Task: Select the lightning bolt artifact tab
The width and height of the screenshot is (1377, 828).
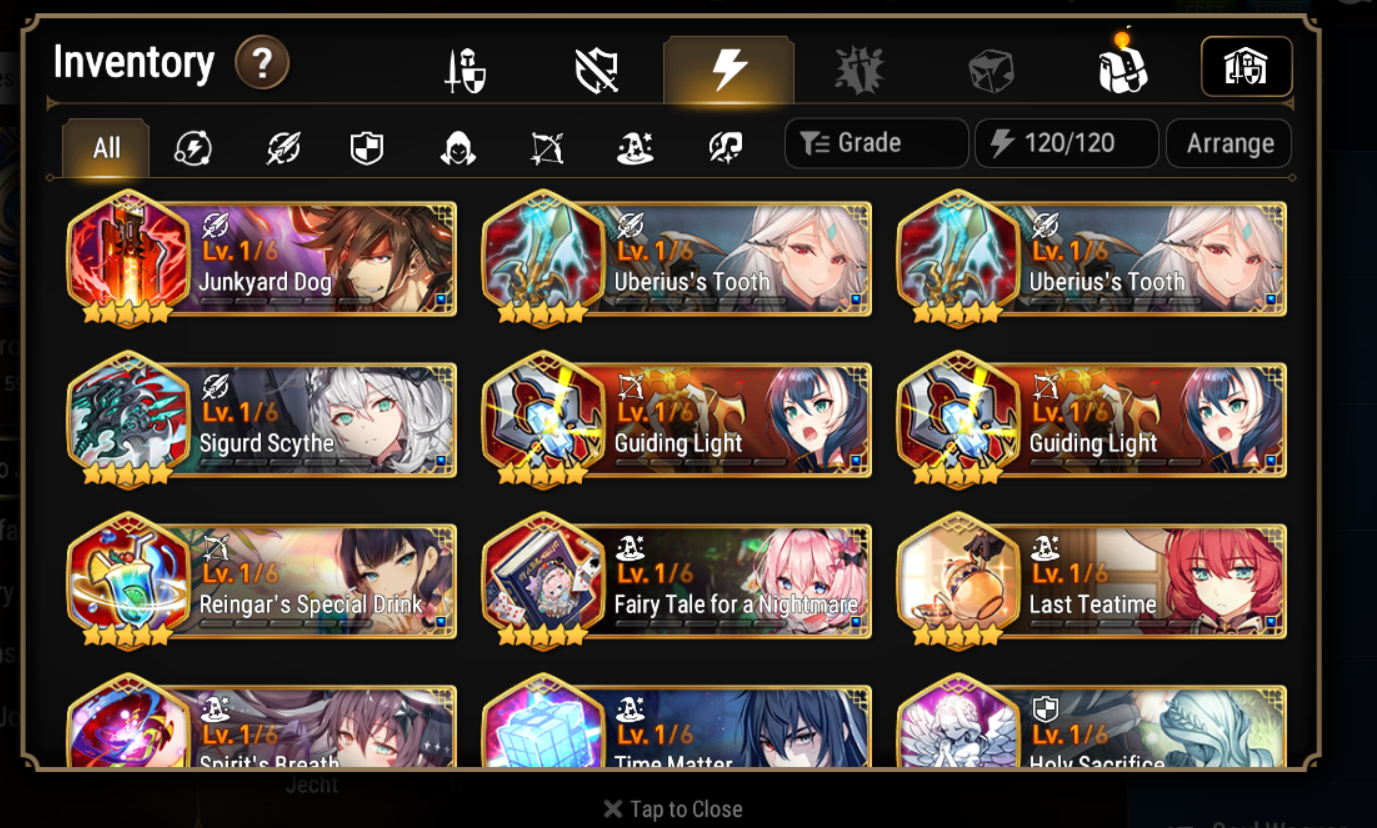Action: coord(729,70)
